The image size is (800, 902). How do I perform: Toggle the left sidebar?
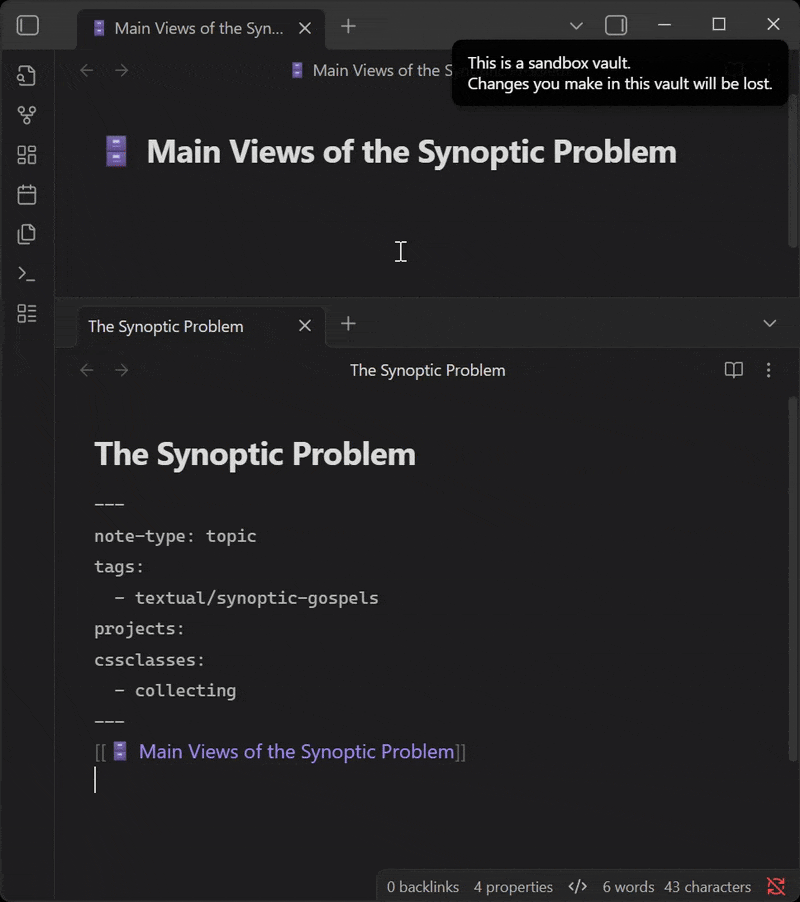point(28,25)
